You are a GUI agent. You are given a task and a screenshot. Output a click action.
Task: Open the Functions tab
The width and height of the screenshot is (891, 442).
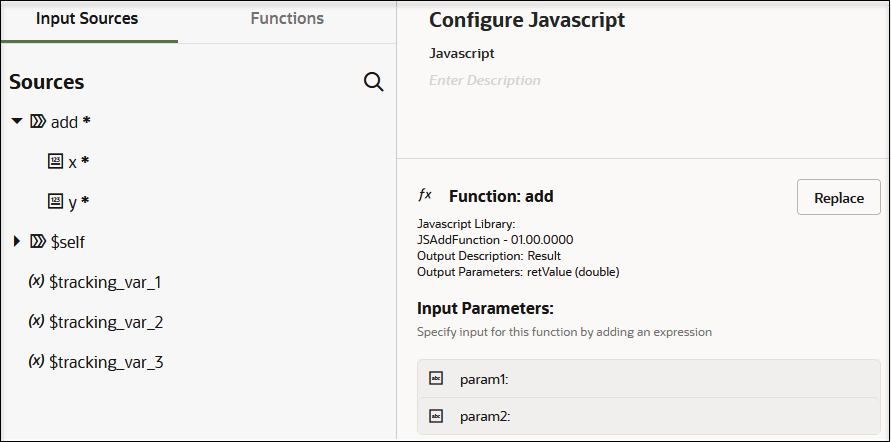point(287,19)
